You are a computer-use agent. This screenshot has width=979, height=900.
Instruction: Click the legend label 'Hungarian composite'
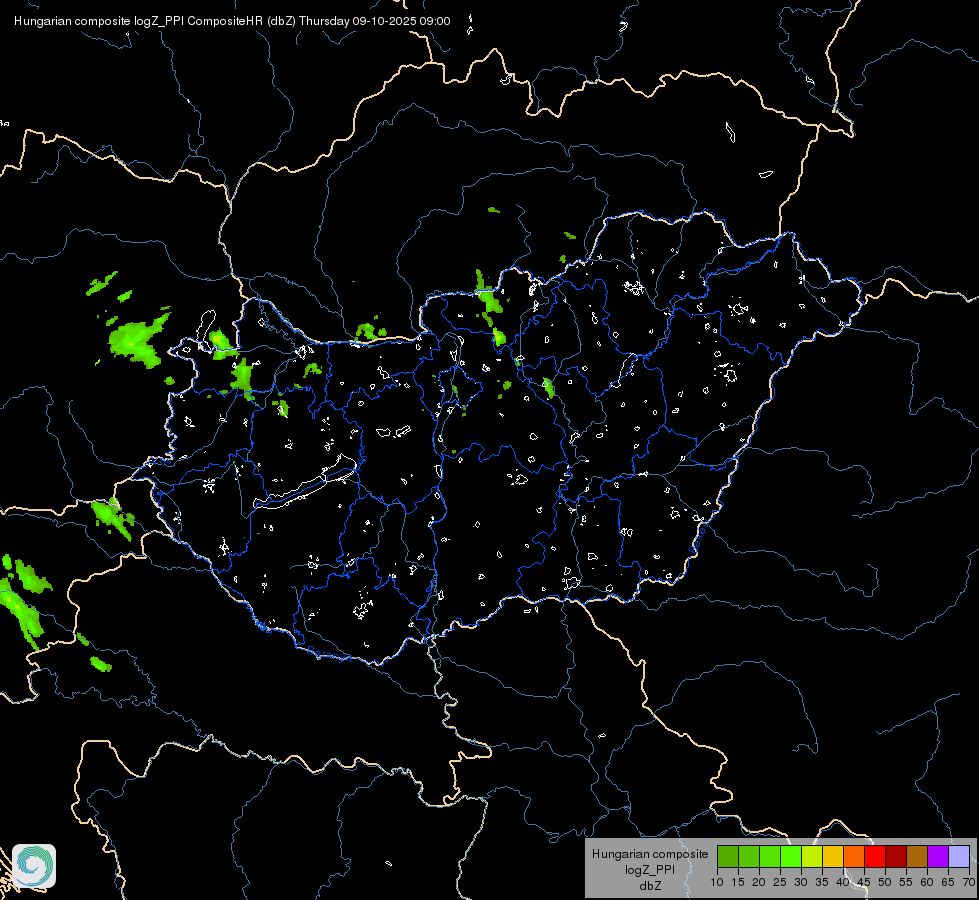pyautogui.click(x=650, y=854)
